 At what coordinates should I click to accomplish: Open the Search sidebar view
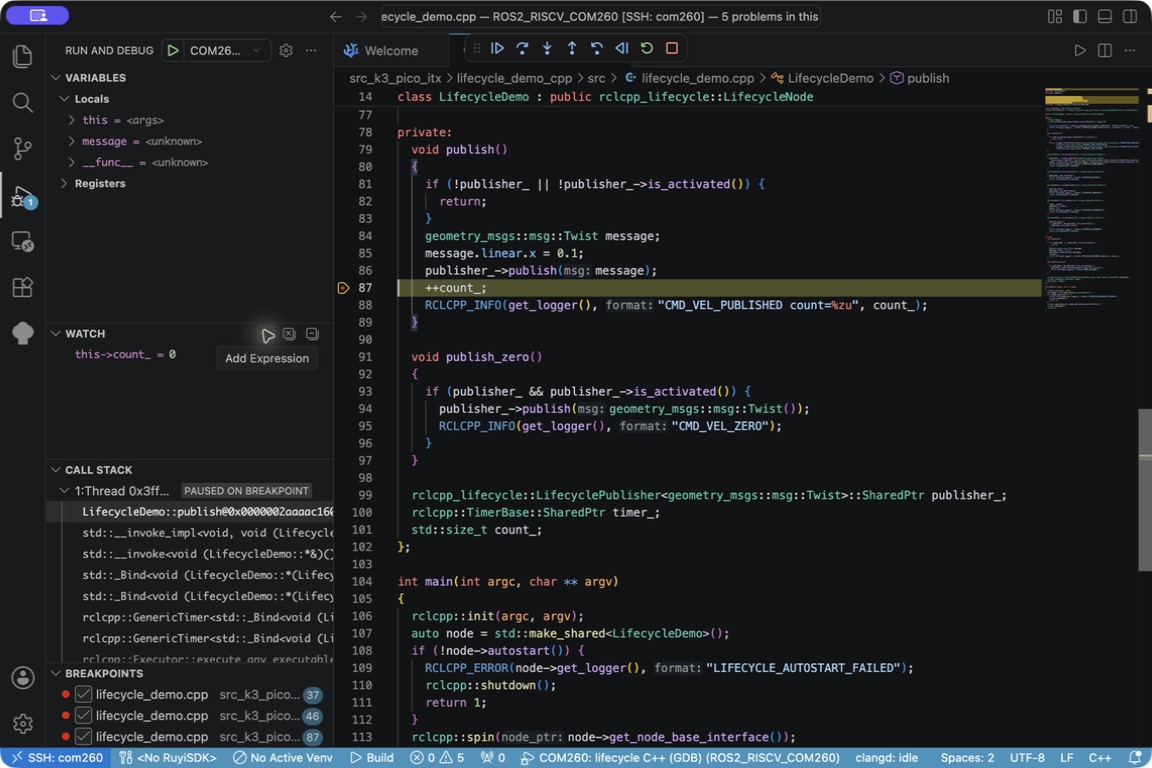23,102
